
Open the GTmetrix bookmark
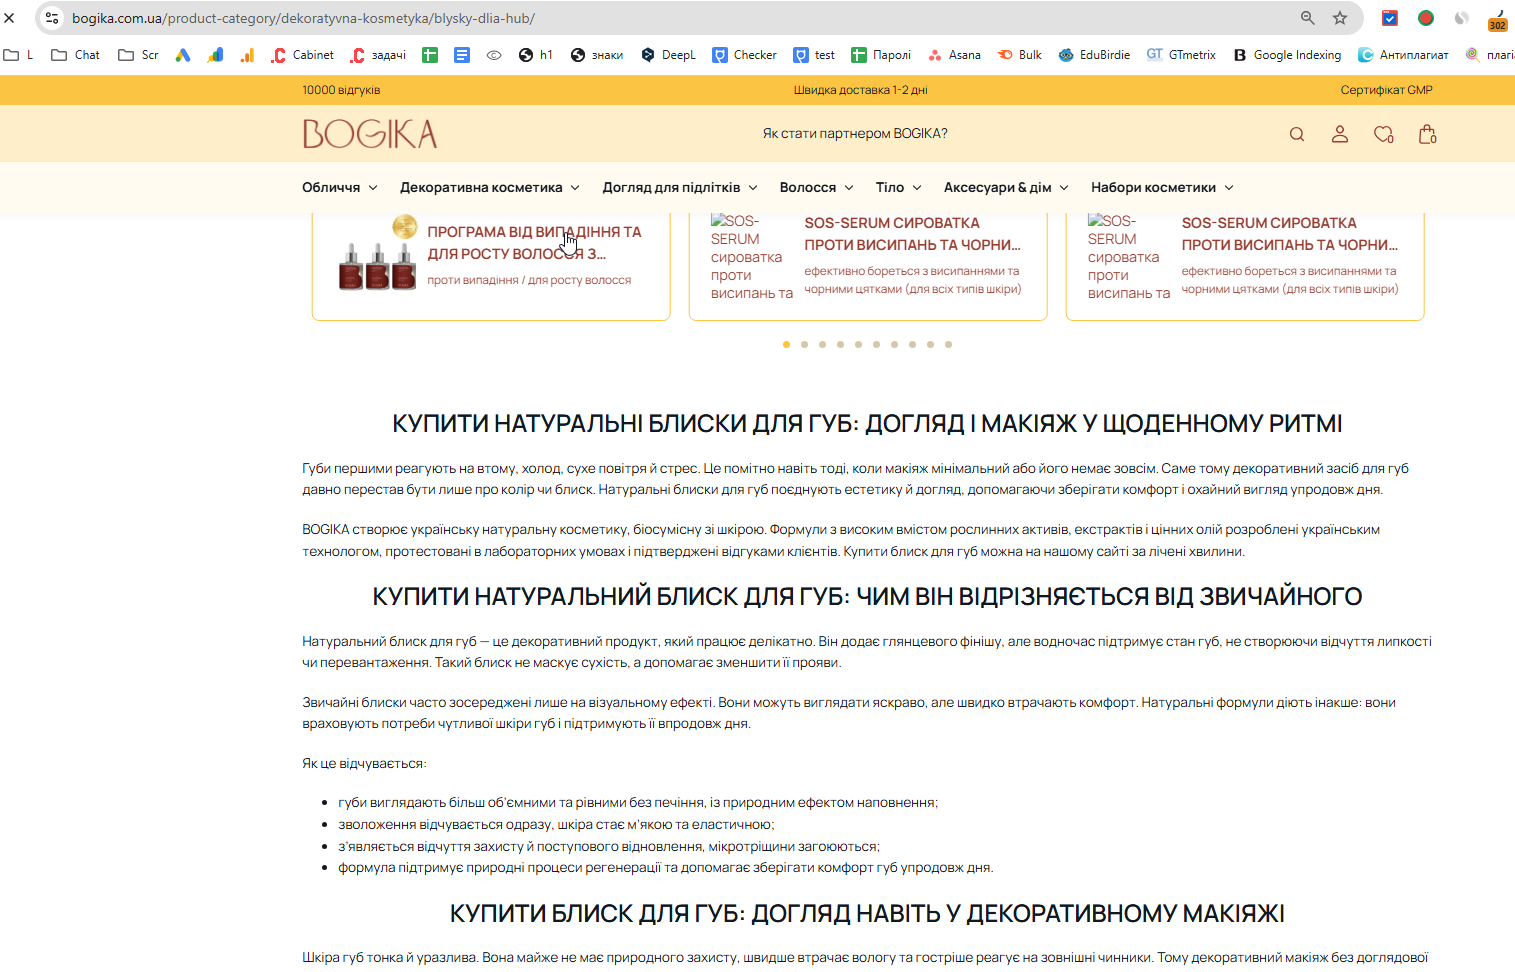[1181, 55]
